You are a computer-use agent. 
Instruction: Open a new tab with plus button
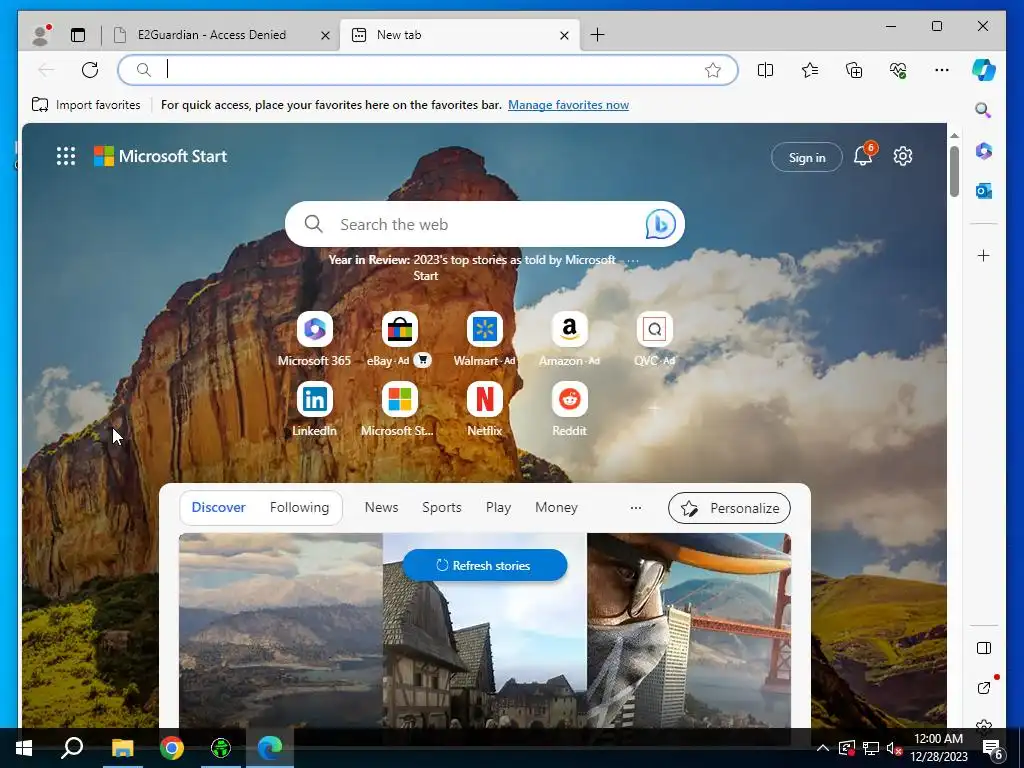click(597, 35)
